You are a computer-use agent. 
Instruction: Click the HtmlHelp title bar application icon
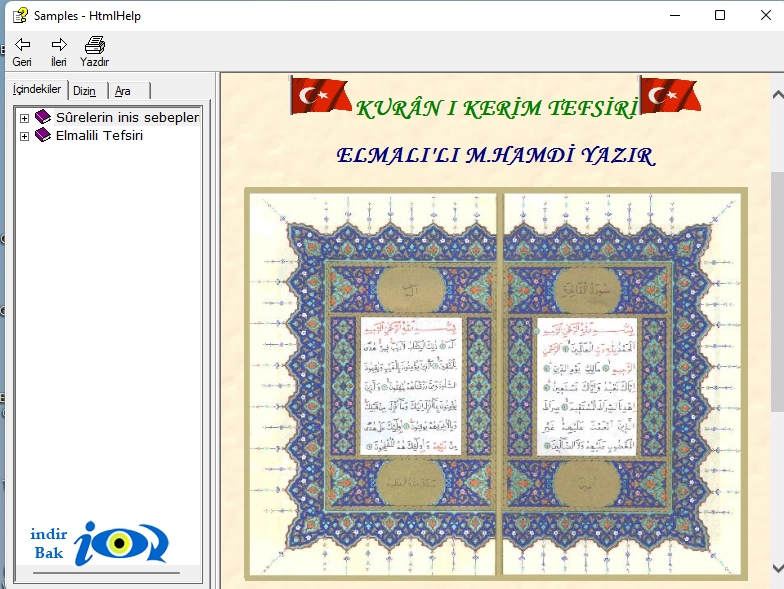pos(20,16)
